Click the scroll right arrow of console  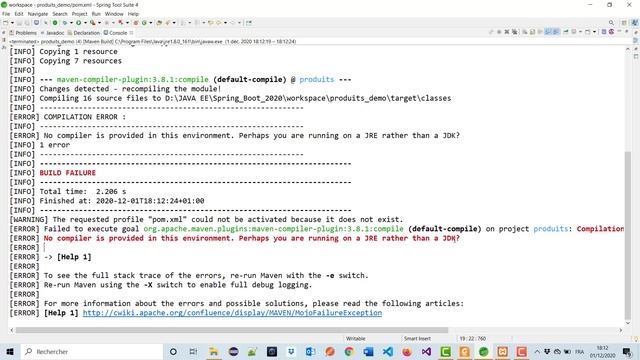pyautogui.click(x=621, y=330)
